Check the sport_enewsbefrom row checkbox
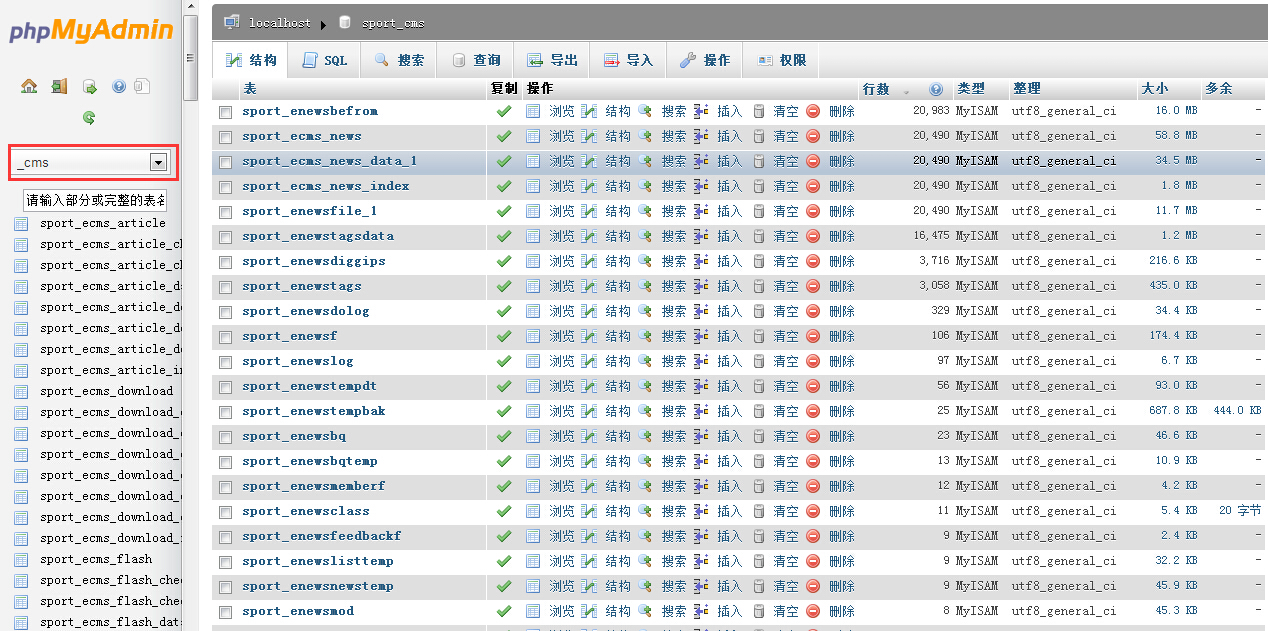The image size is (1268, 631). tap(225, 112)
